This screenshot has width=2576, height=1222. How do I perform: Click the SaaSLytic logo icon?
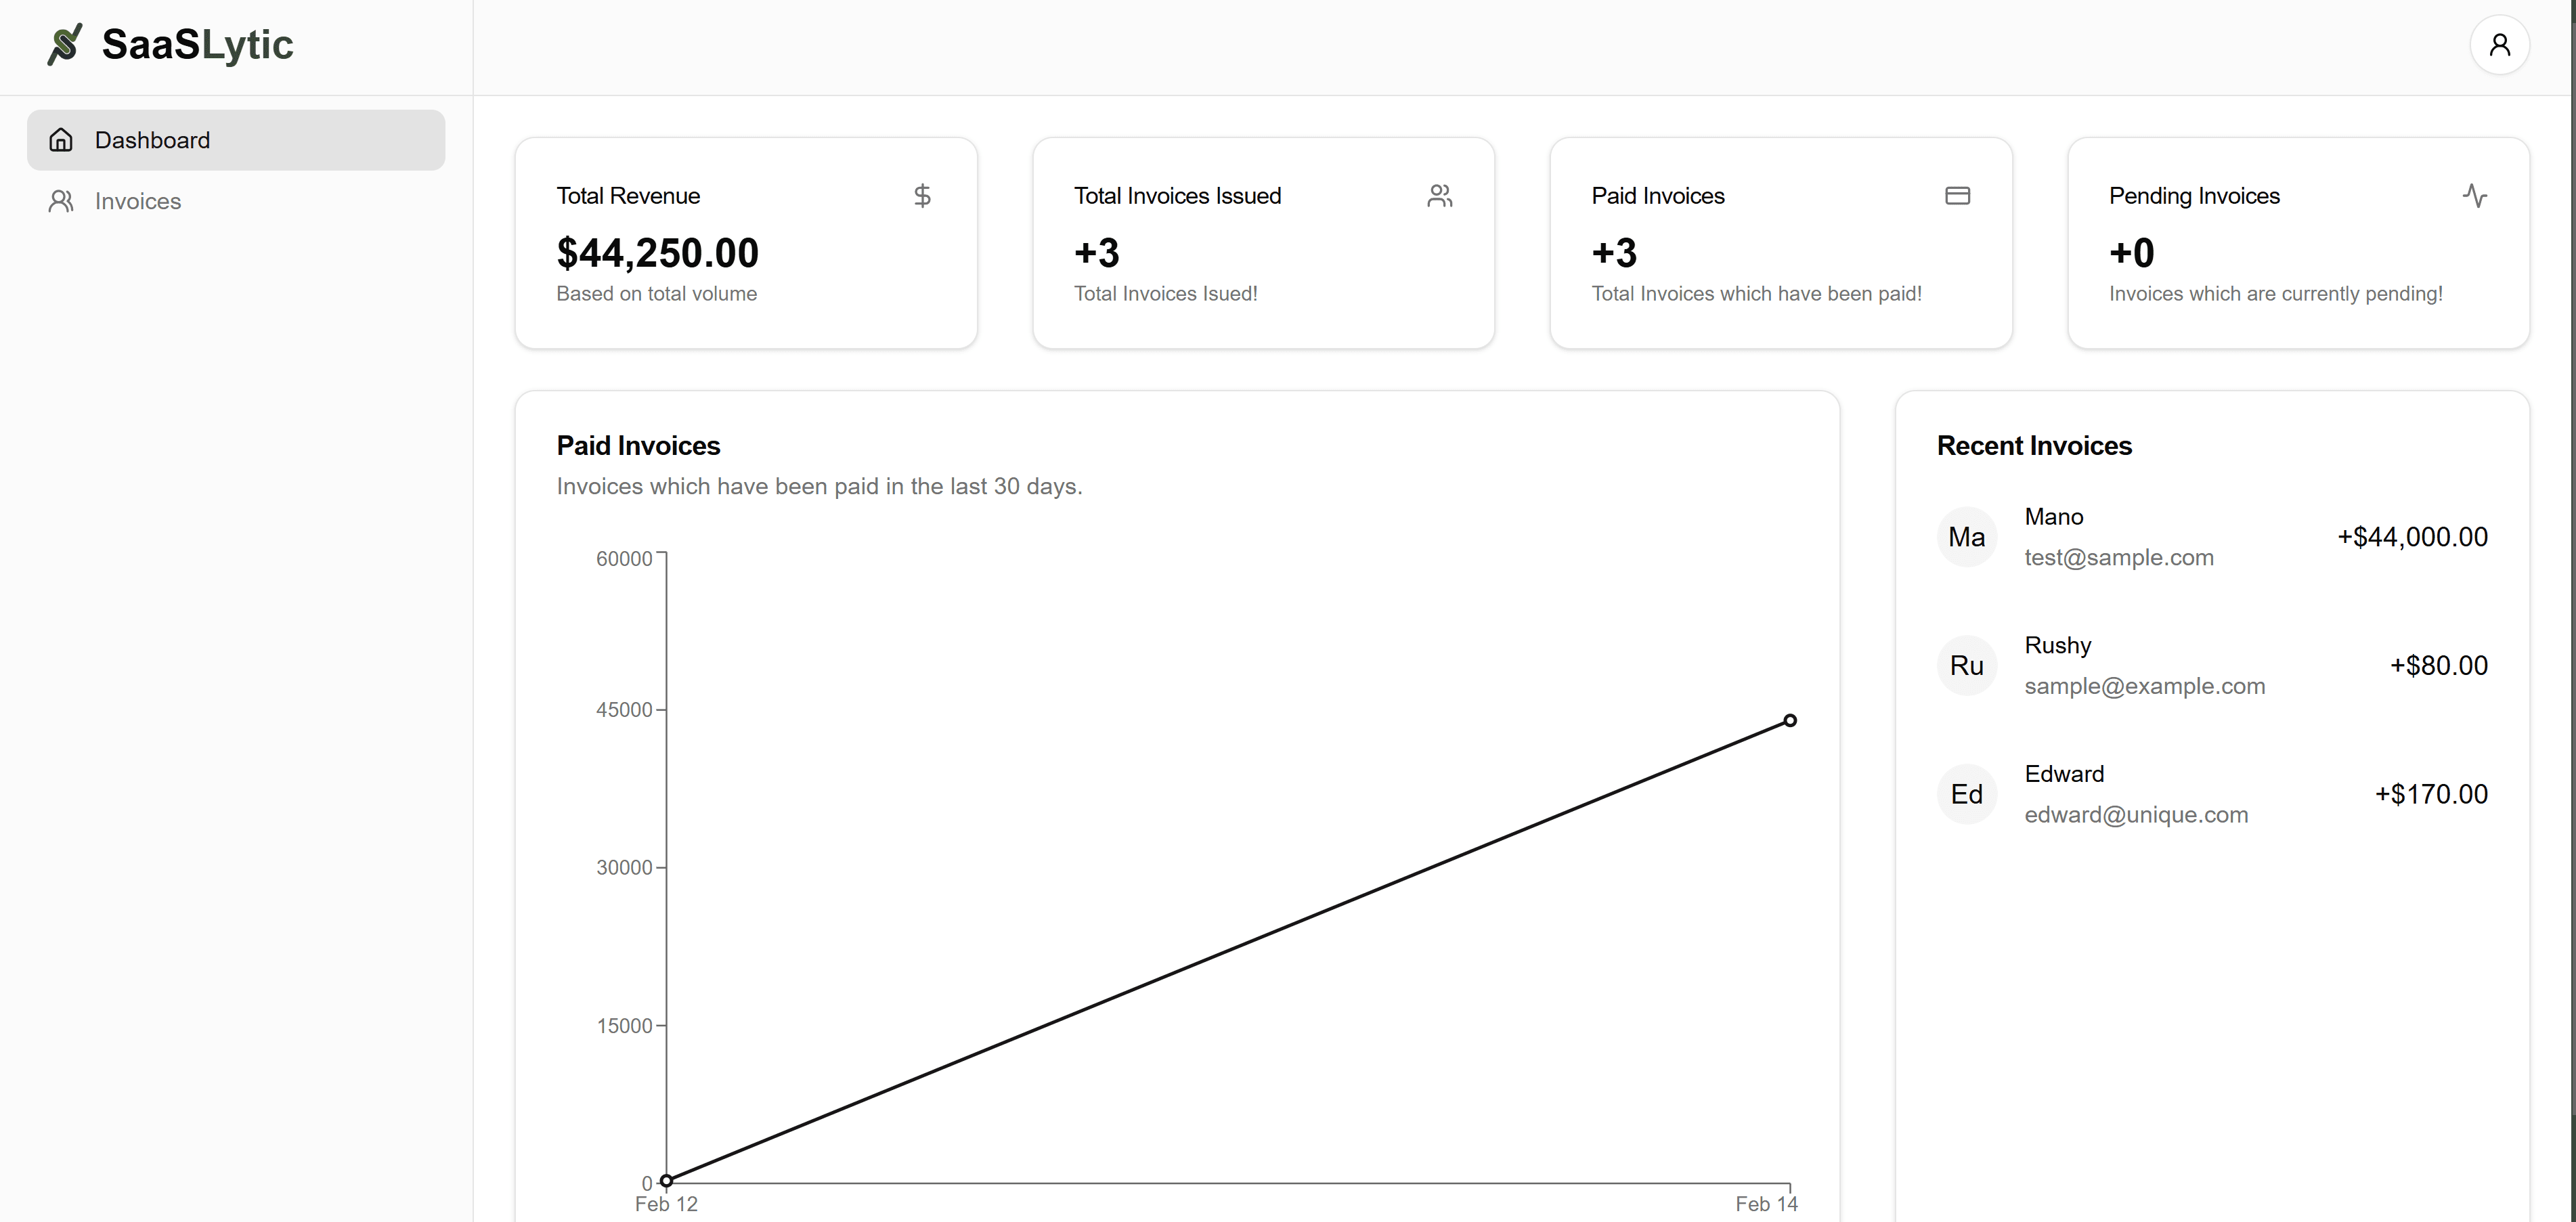65,45
